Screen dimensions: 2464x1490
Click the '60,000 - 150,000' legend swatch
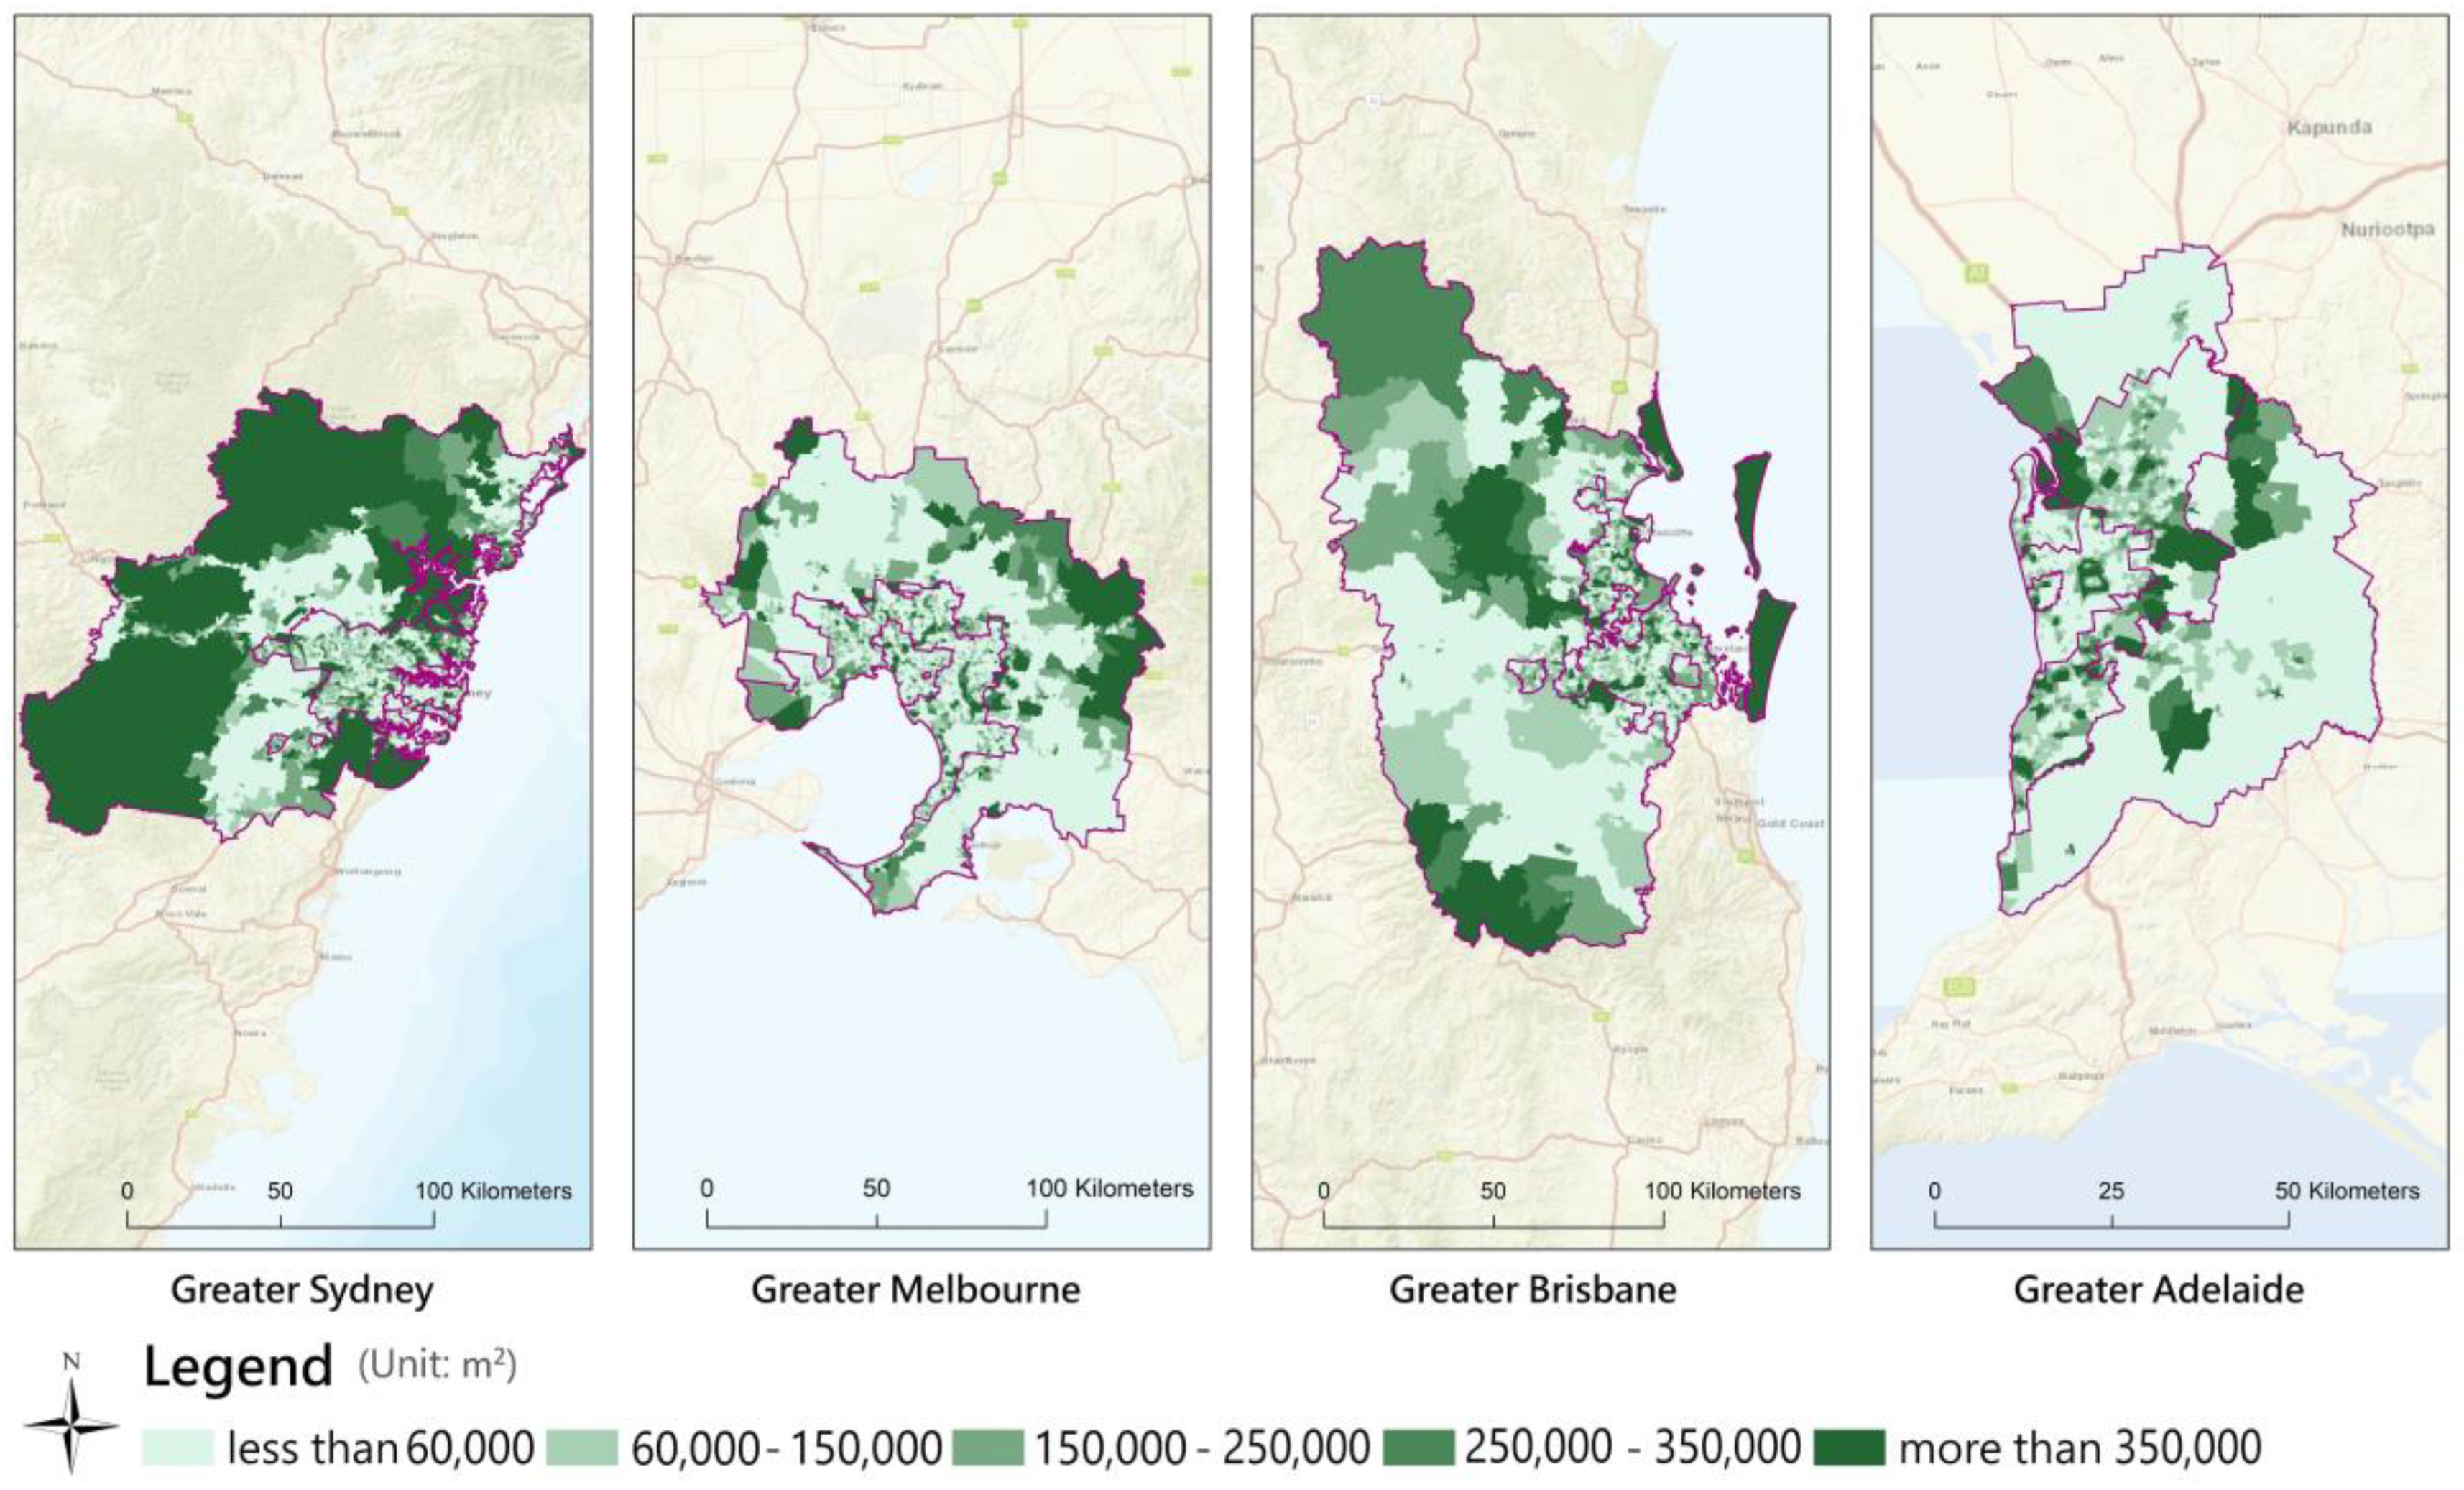click(x=583, y=1448)
